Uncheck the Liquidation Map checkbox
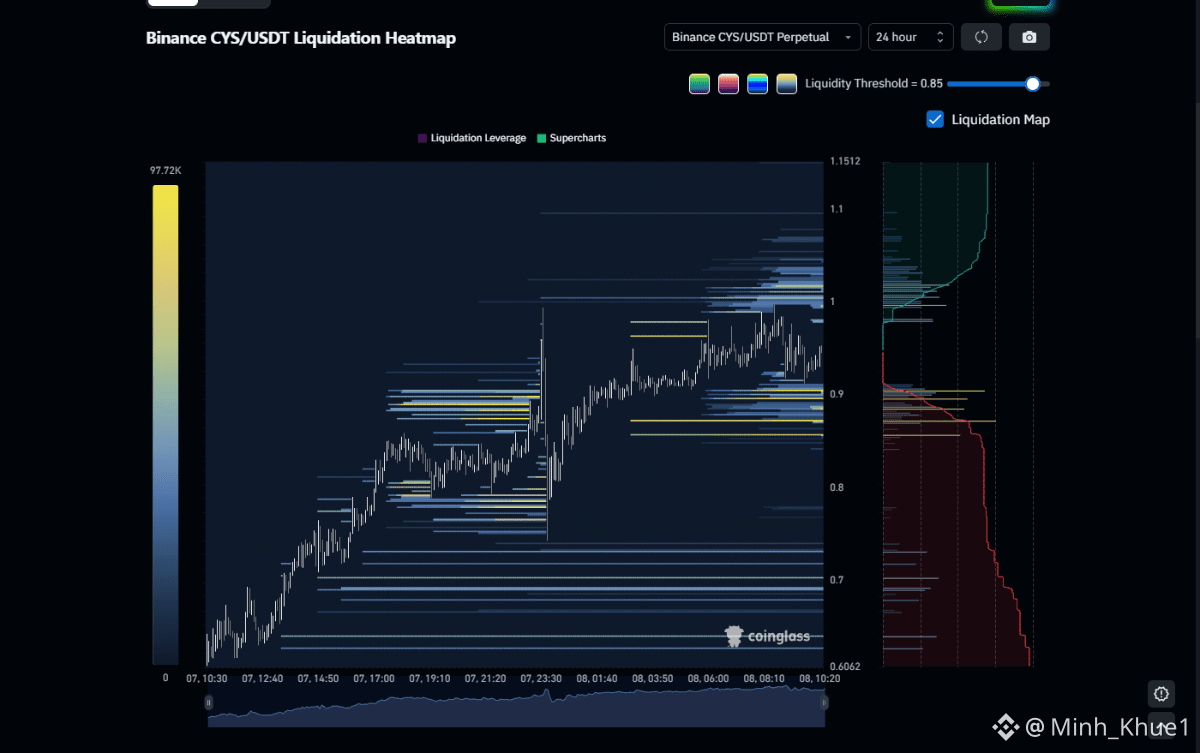This screenshot has width=1200, height=753. click(935, 119)
